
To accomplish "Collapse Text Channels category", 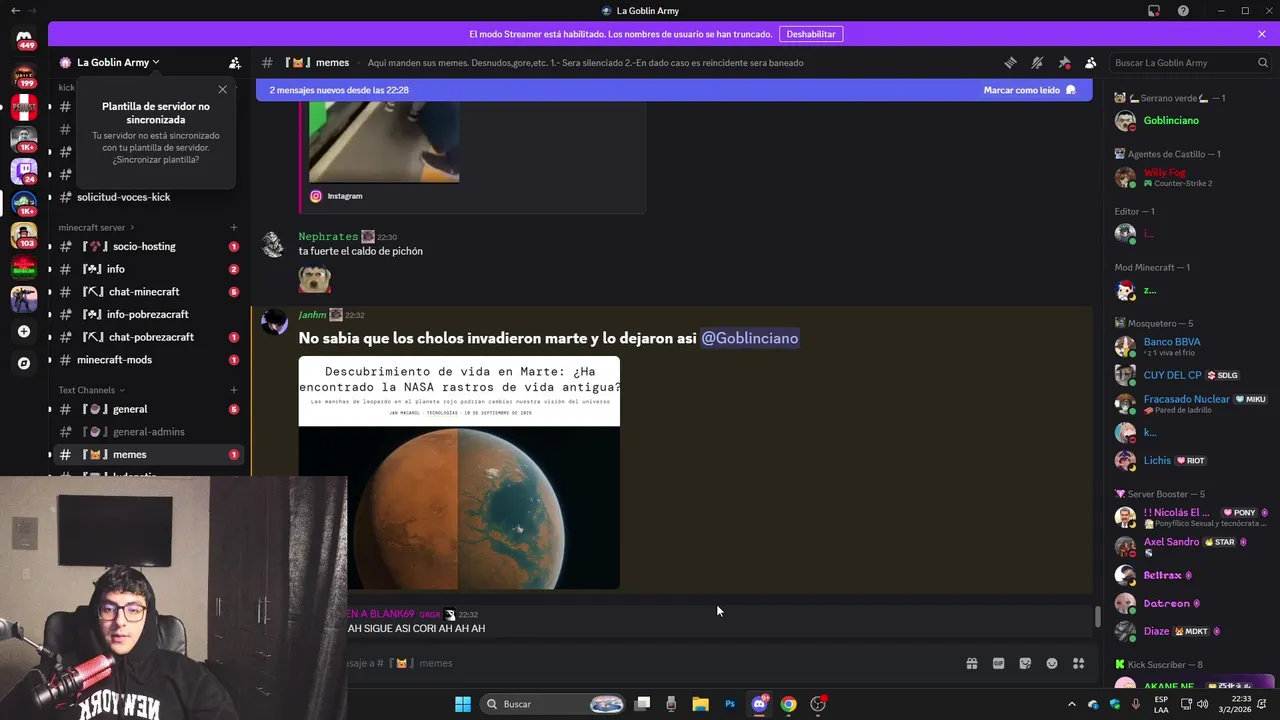I will (91, 390).
